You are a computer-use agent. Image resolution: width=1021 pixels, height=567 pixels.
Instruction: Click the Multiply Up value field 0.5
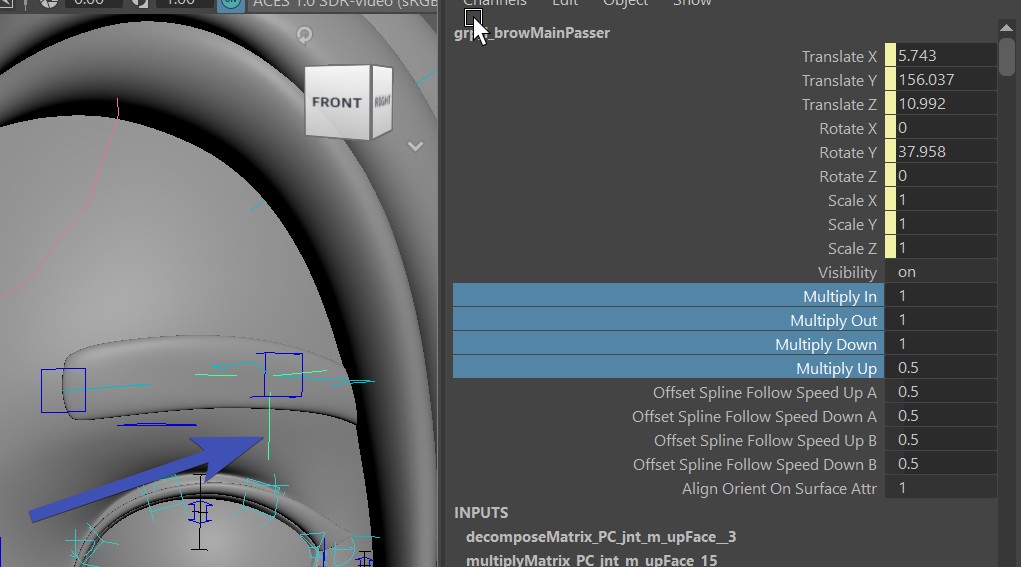941,368
